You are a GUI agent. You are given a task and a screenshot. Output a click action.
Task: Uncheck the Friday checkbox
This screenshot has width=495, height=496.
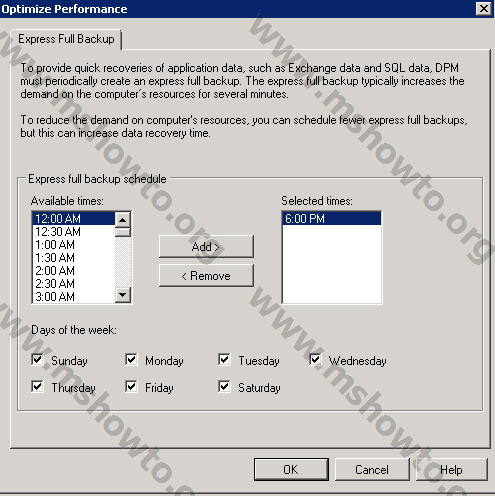coord(131,387)
